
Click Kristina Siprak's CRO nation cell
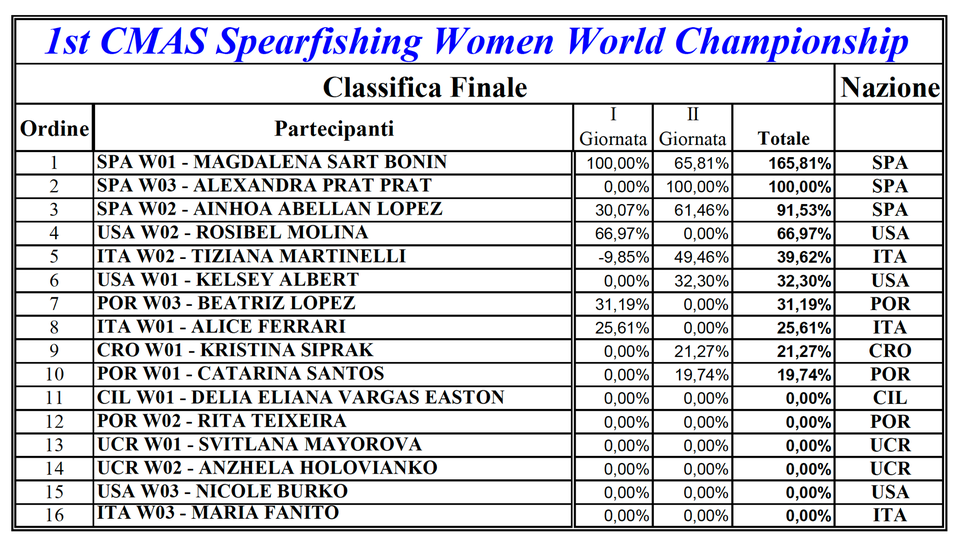tap(890, 351)
